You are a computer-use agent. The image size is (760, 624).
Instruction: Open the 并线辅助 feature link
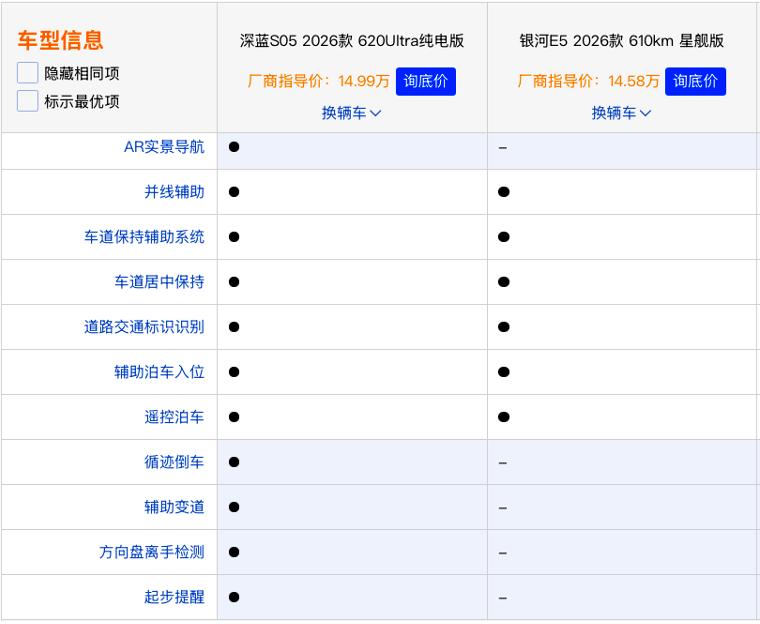tap(174, 192)
